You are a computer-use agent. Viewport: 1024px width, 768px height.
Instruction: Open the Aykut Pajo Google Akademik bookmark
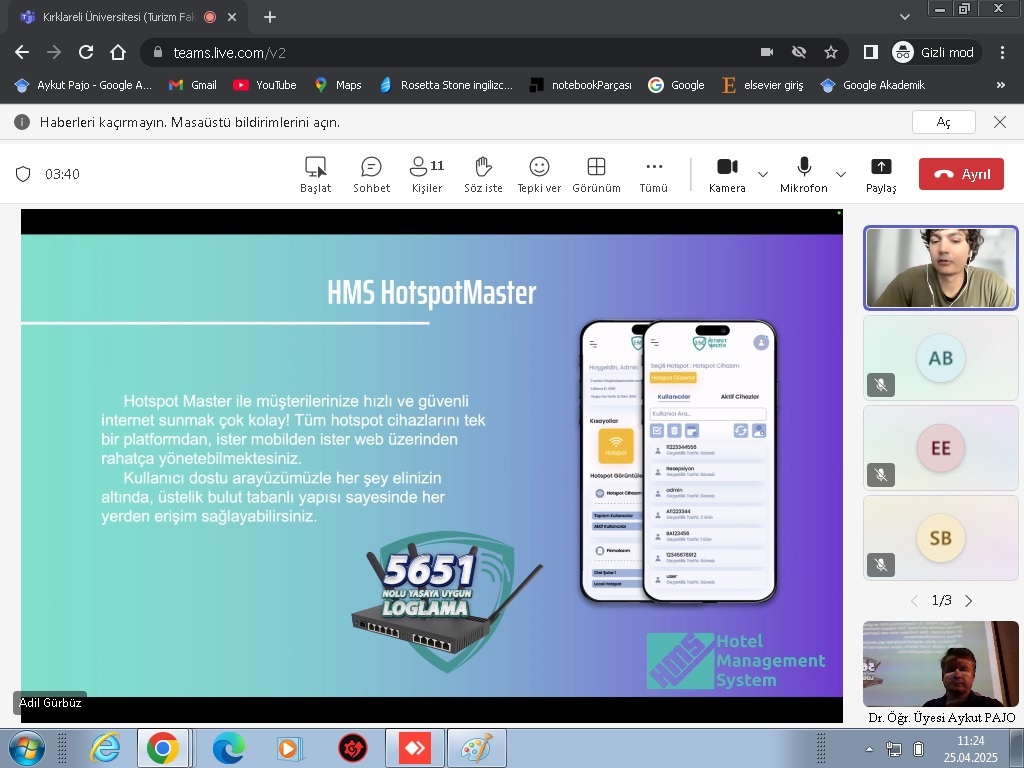tap(83, 85)
